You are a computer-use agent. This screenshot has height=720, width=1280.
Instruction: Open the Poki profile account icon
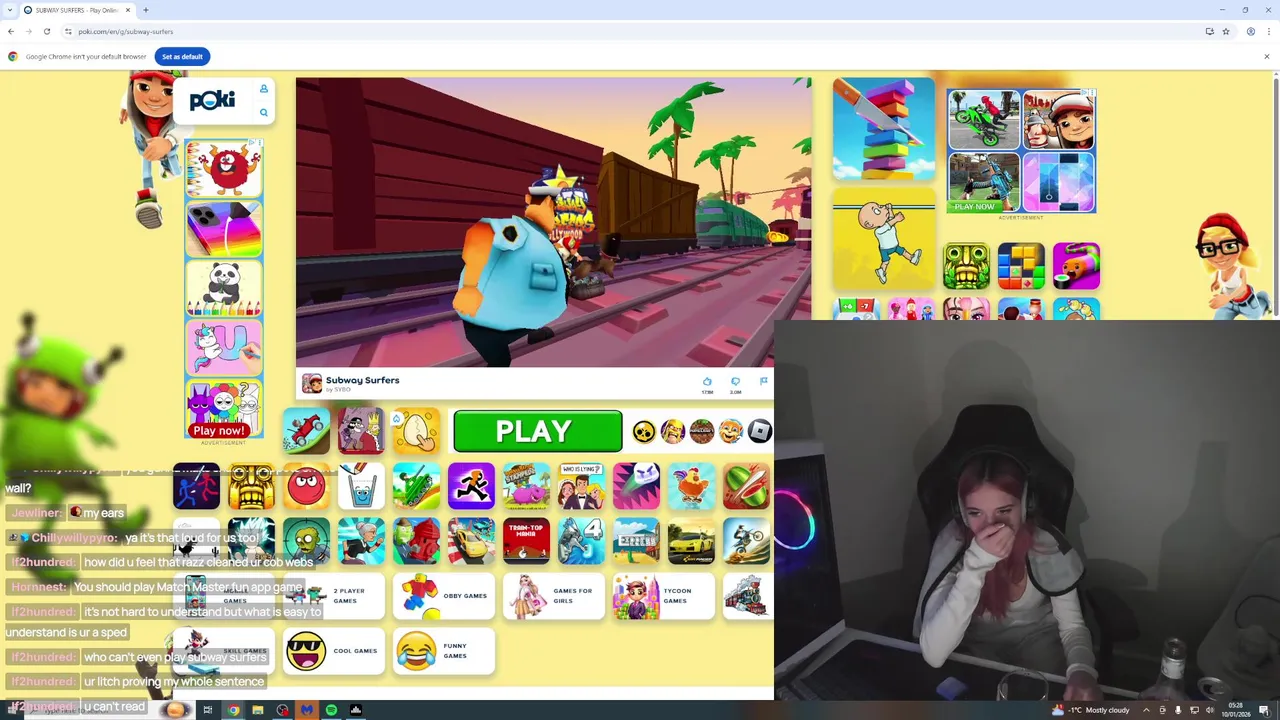264,89
